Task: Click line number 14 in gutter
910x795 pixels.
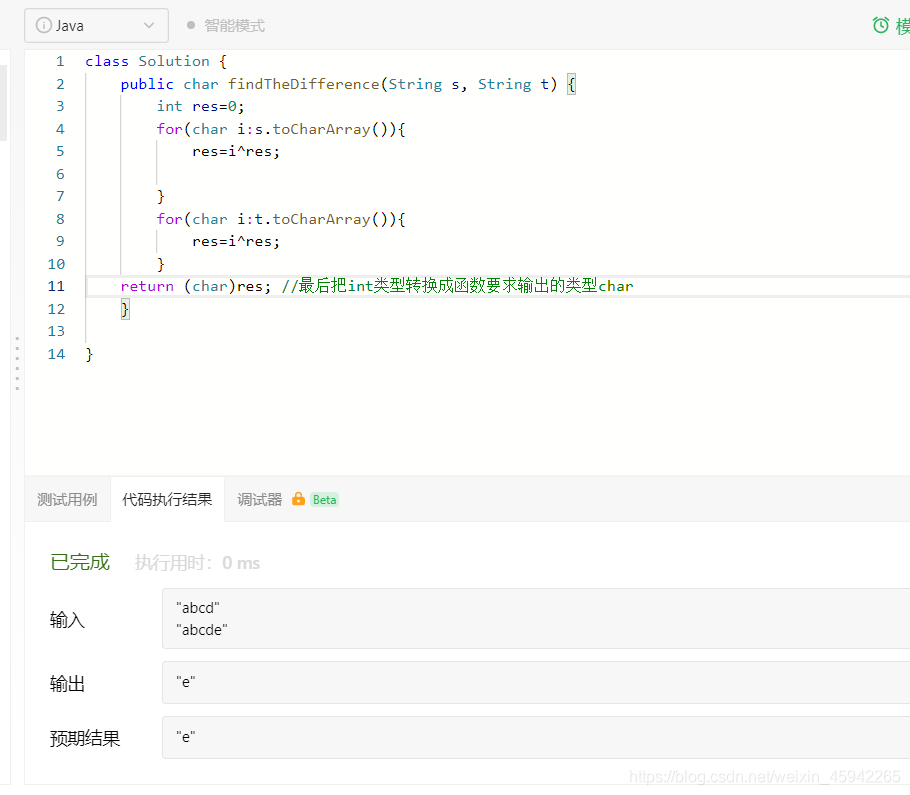Action: [56, 354]
